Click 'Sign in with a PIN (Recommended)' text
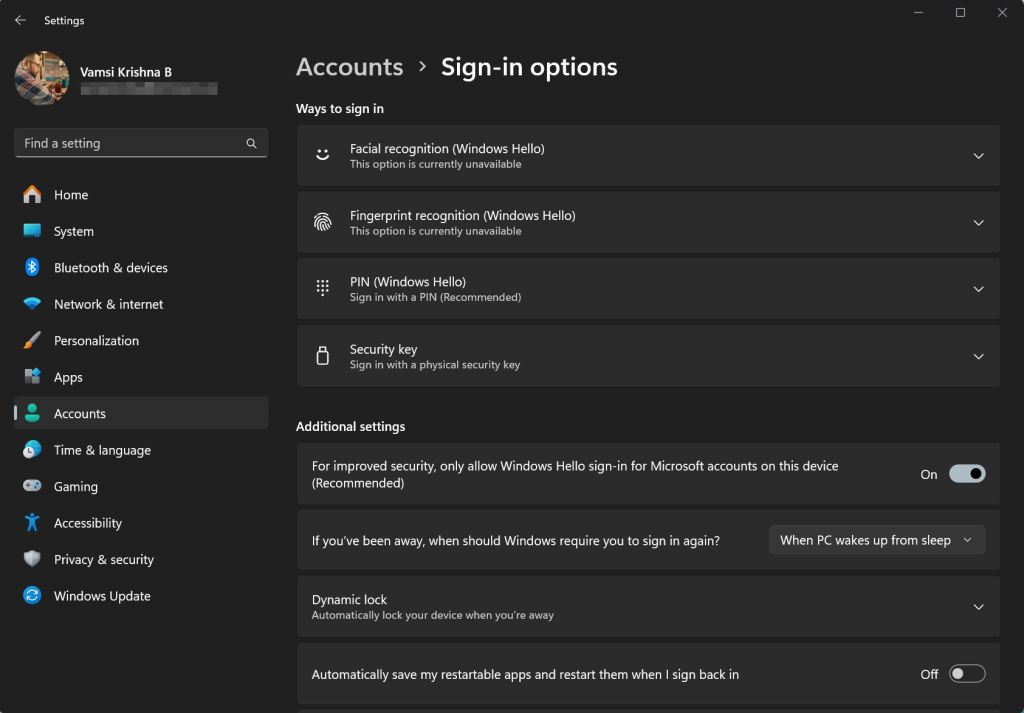The image size is (1024, 713). [436, 297]
